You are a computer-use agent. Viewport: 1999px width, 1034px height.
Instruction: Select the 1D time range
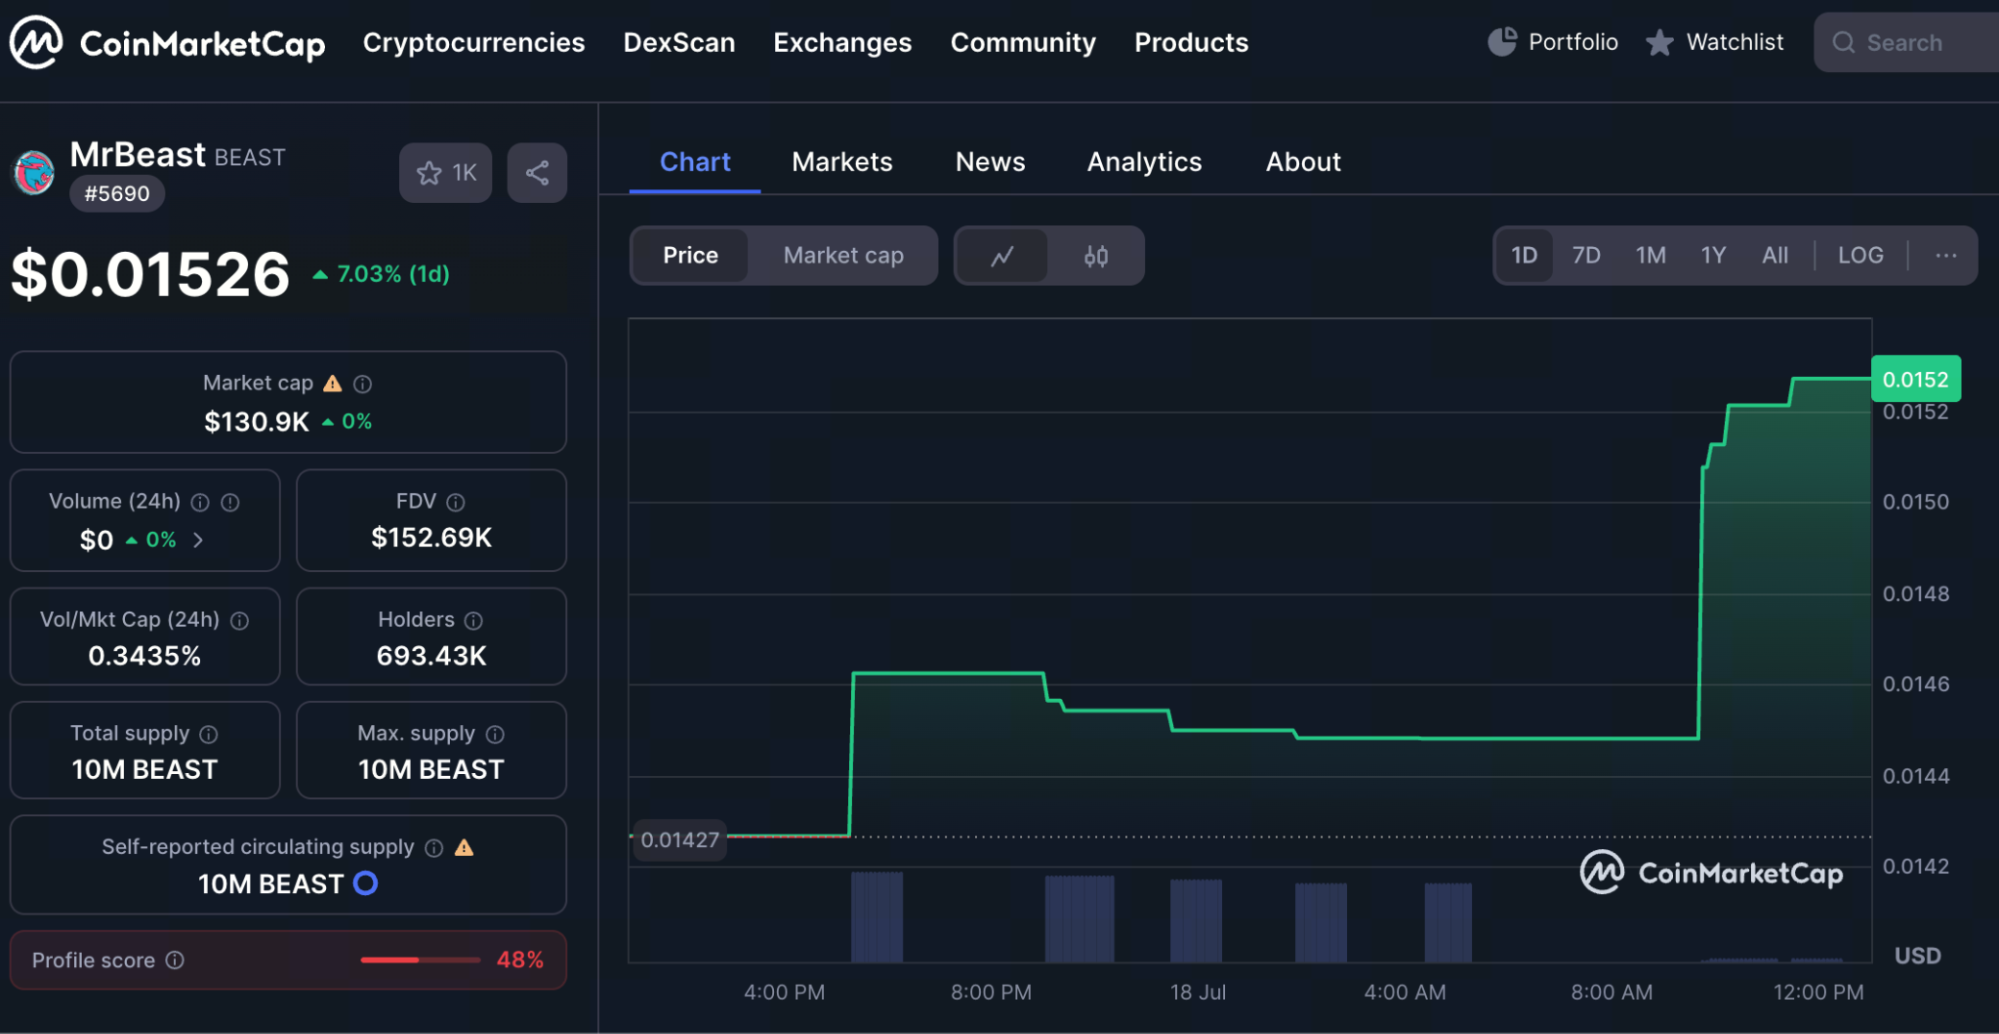click(1524, 256)
